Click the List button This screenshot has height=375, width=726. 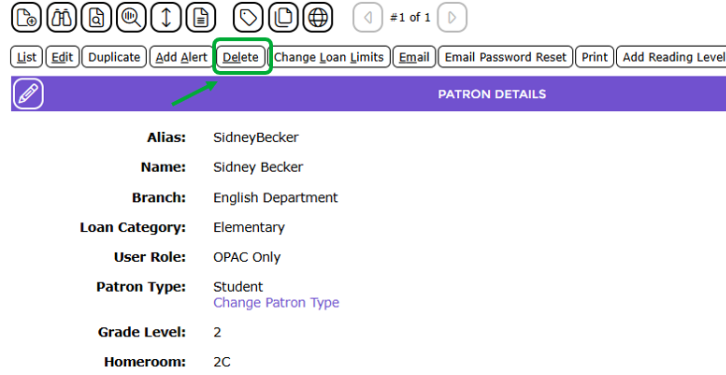pyautogui.click(x=26, y=57)
